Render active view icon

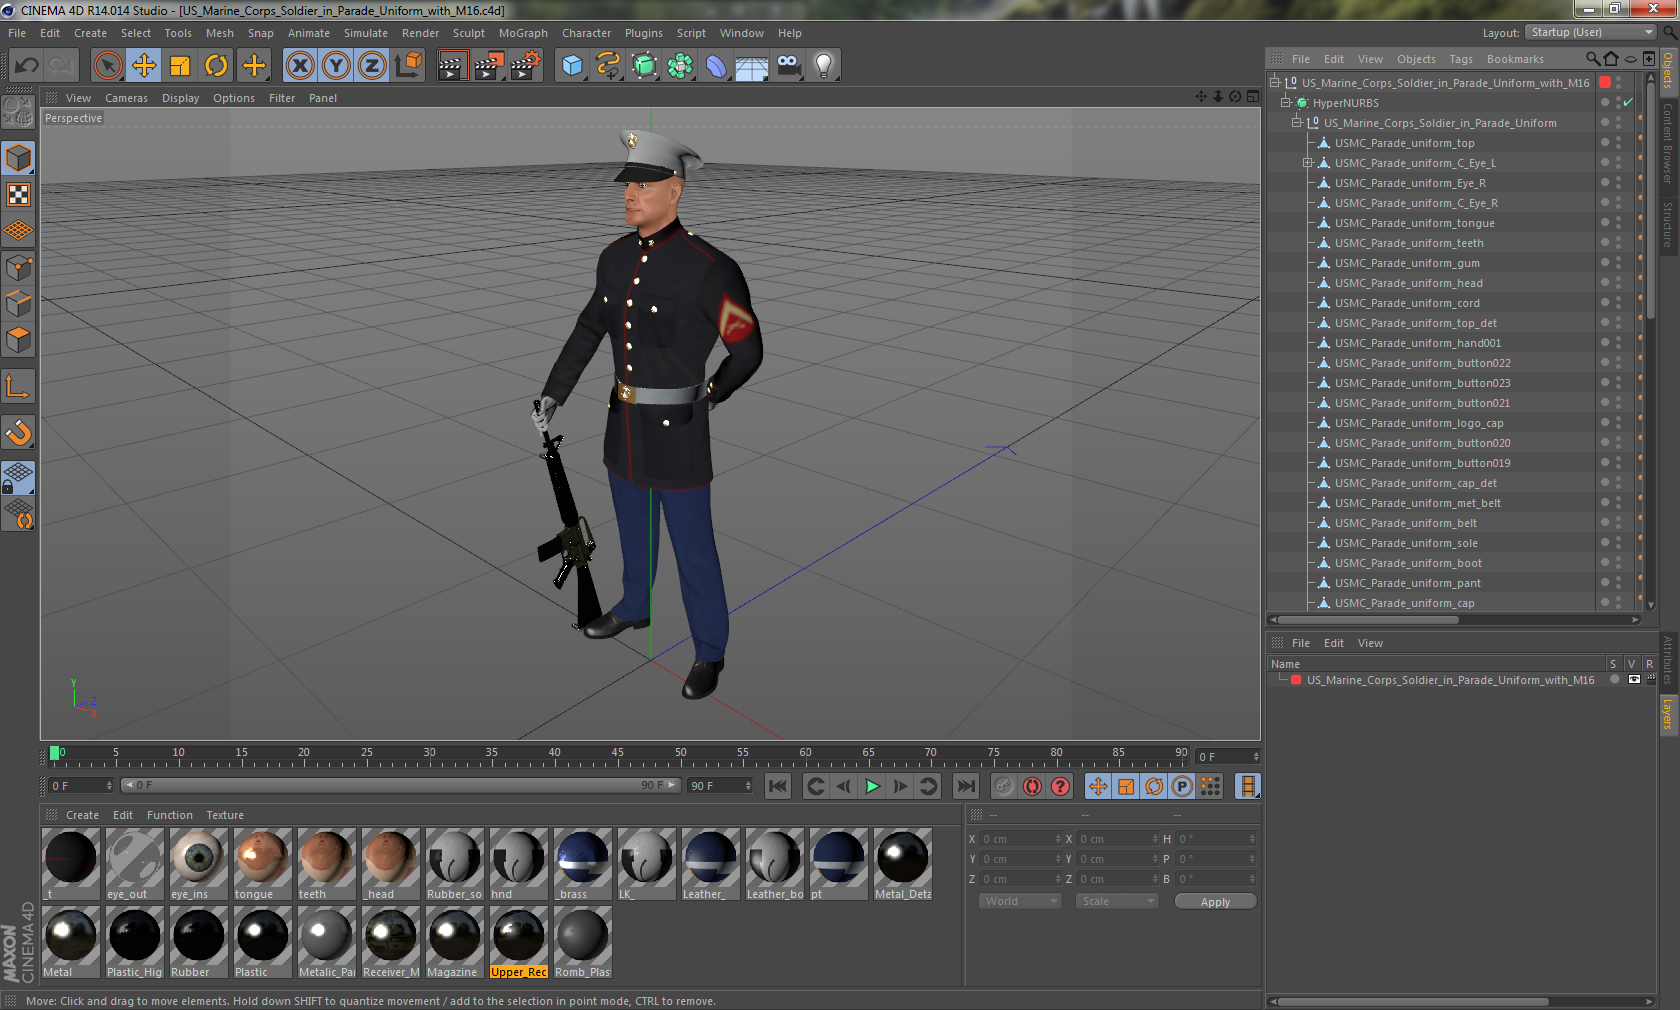pyautogui.click(x=452, y=66)
